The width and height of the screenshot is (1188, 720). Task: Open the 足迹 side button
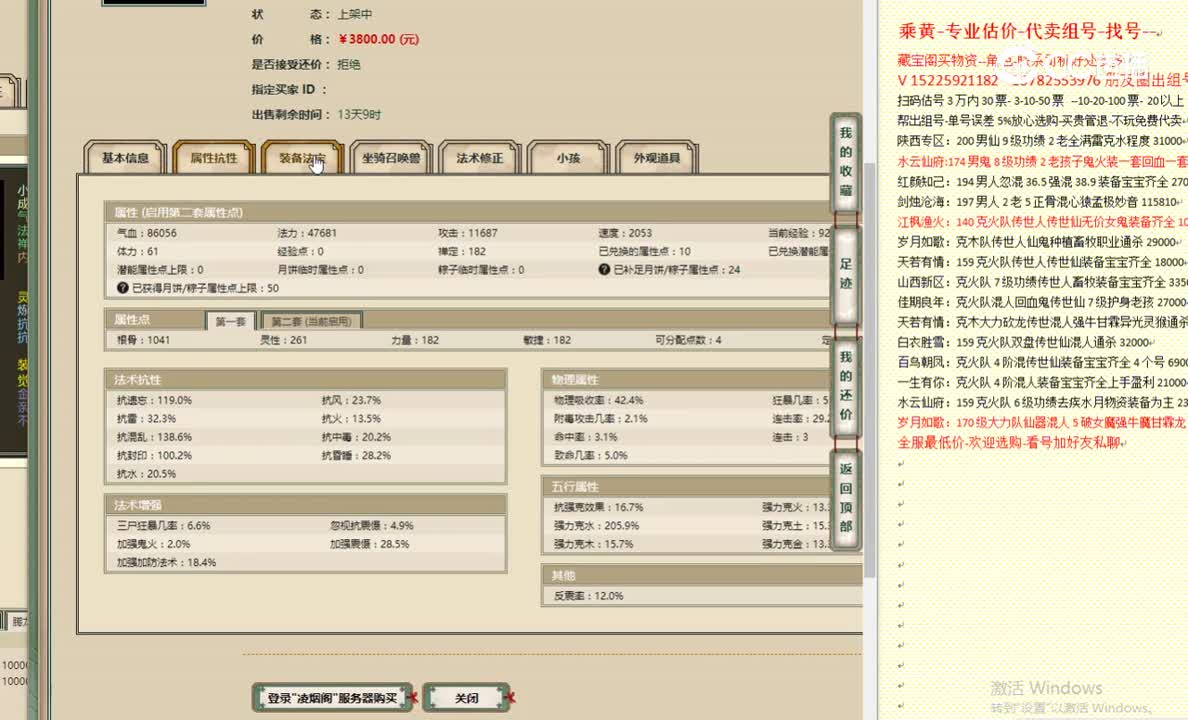click(x=846, y=274)
